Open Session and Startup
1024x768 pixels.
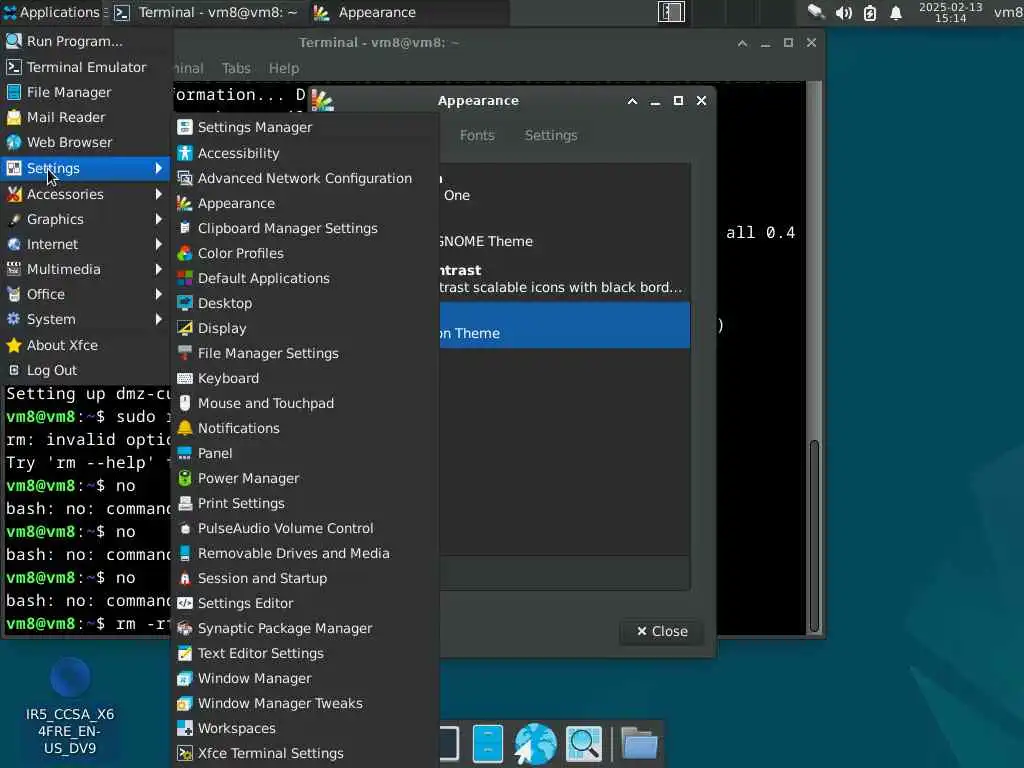click(304, 578)
